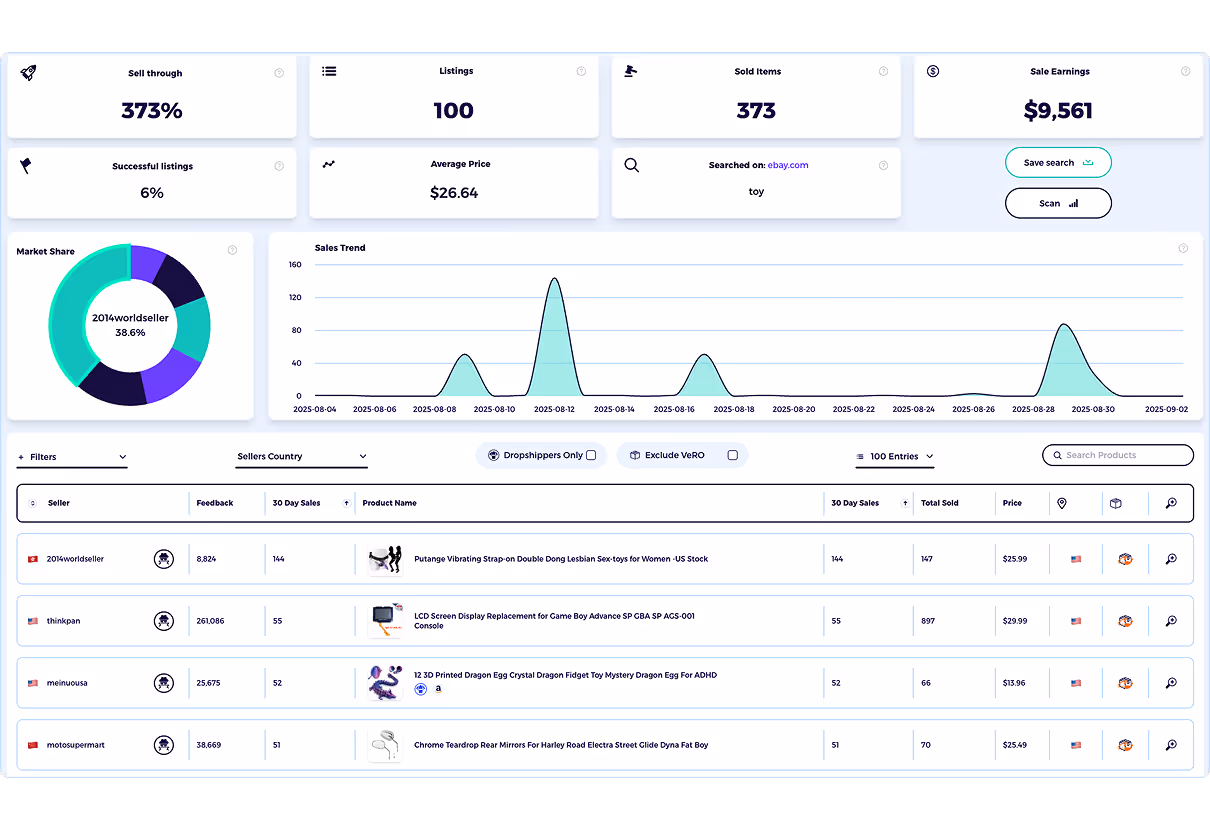The width and height of the screenshot is (1210, 830).
Task: Open the ebay.com link
Action: tap(788, 165)
